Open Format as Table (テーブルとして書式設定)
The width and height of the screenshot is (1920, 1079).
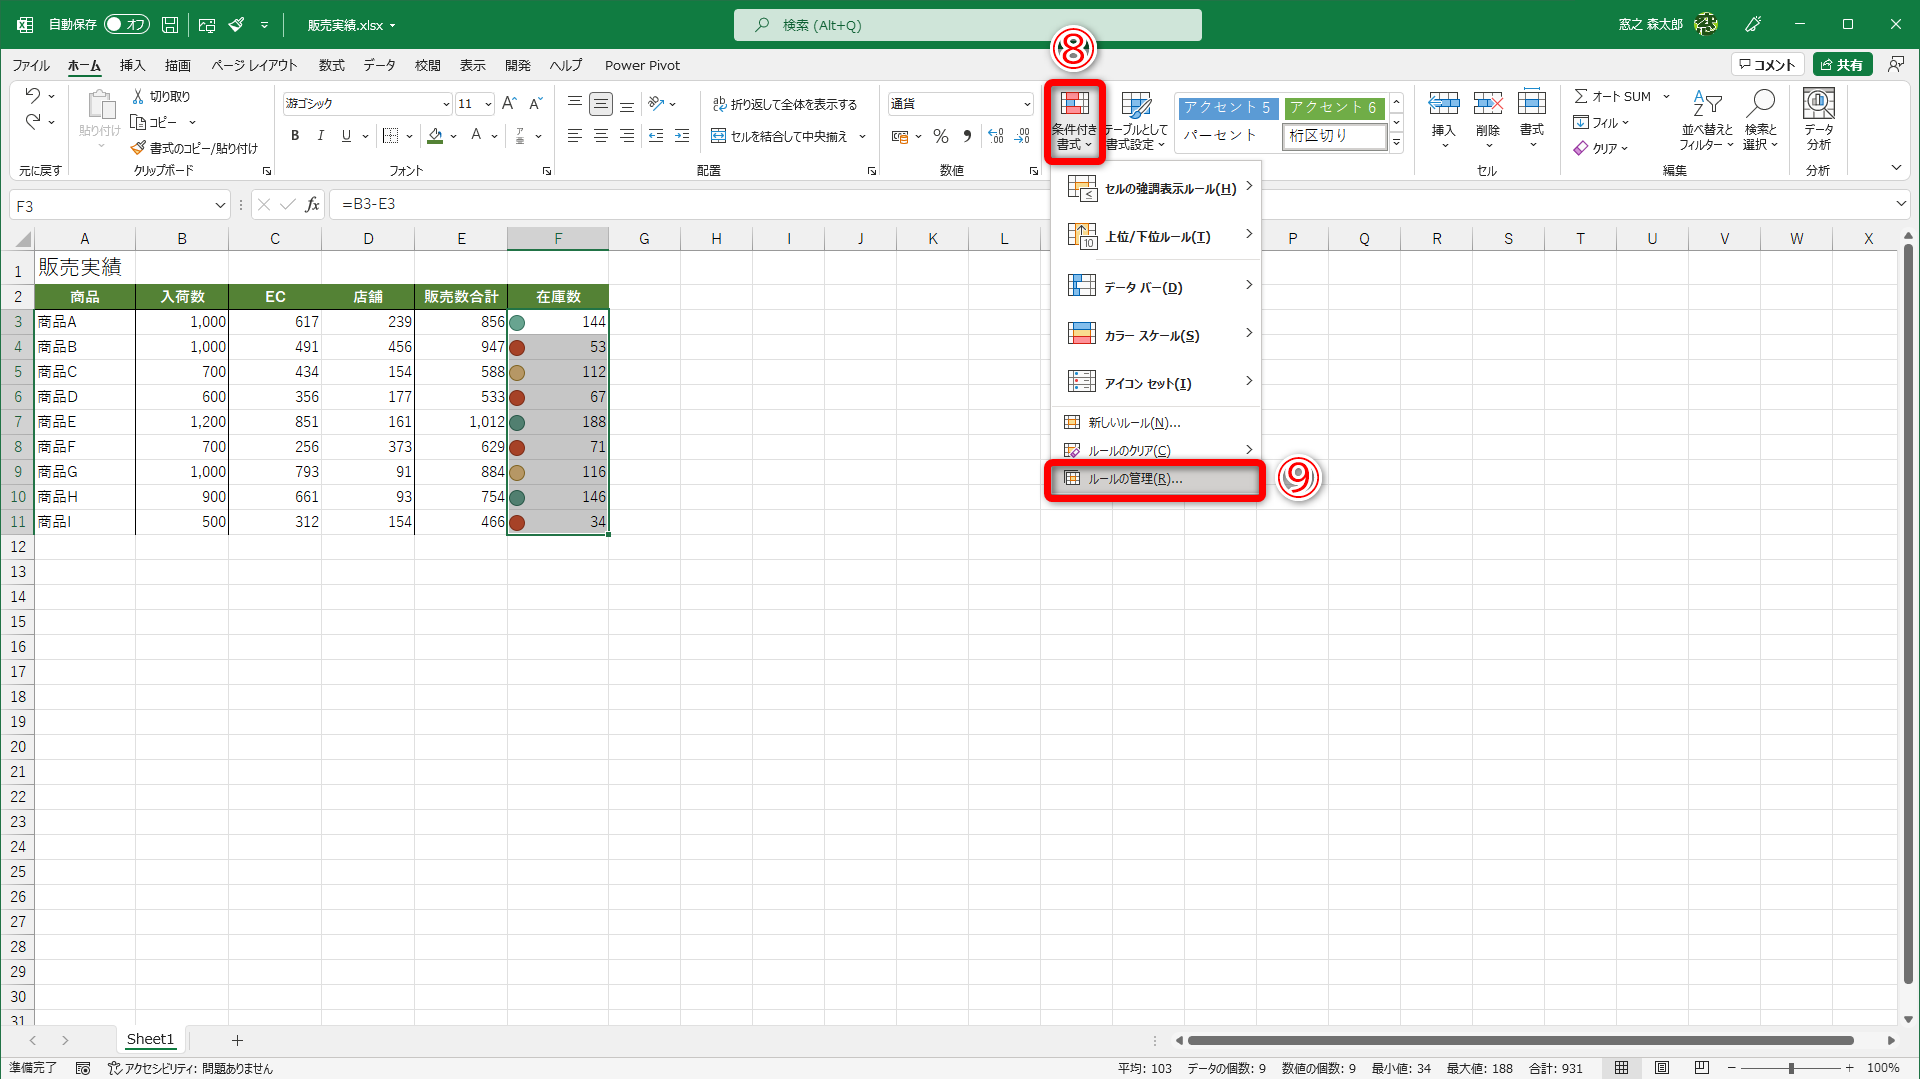[x=1136, y=121]
